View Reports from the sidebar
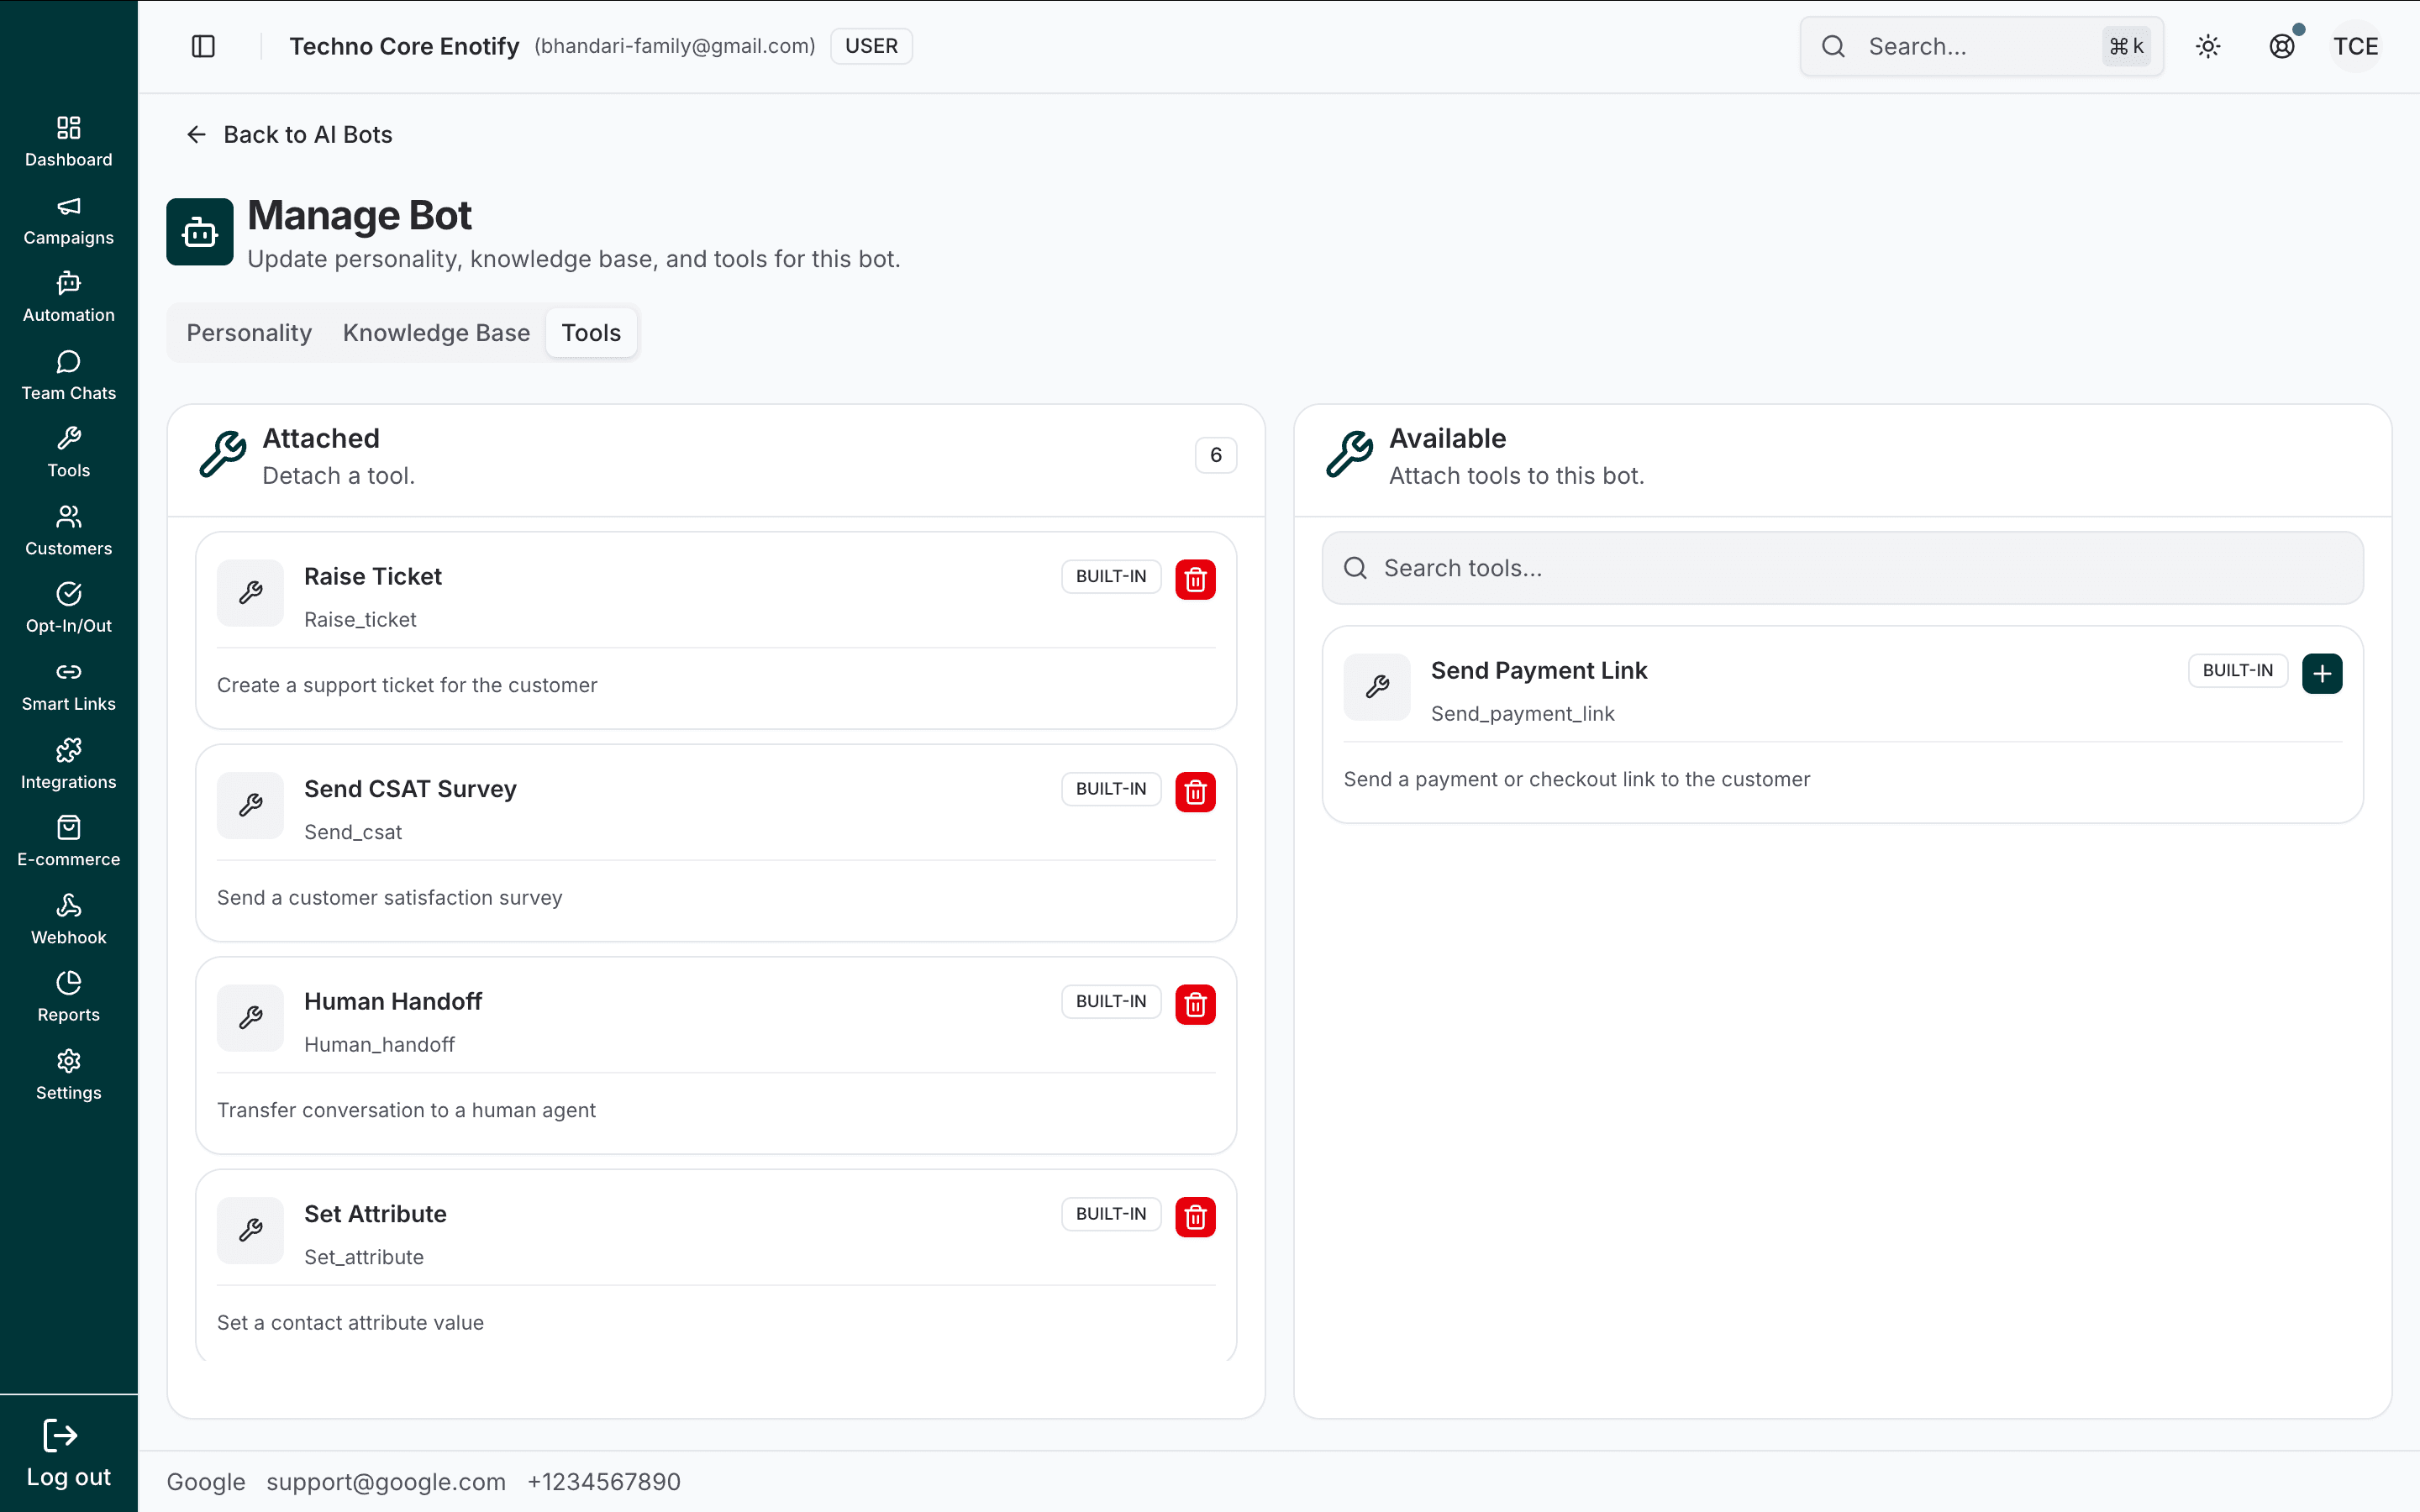Viewport: 2420px width, 1512px height. click(x=68, y=996)
